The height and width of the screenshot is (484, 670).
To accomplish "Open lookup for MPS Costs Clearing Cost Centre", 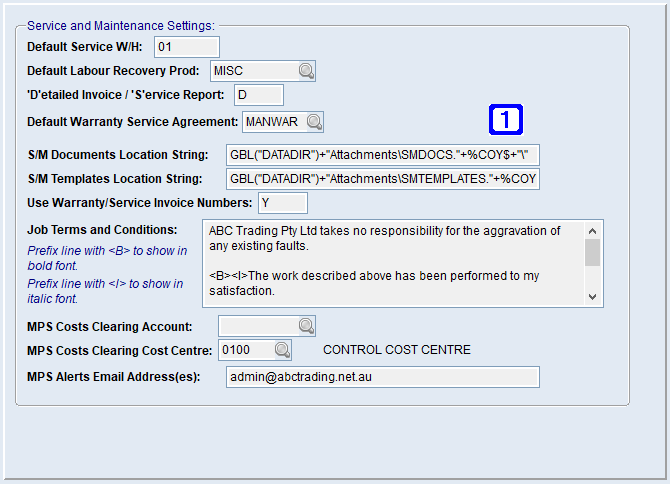I will point(282,350).
